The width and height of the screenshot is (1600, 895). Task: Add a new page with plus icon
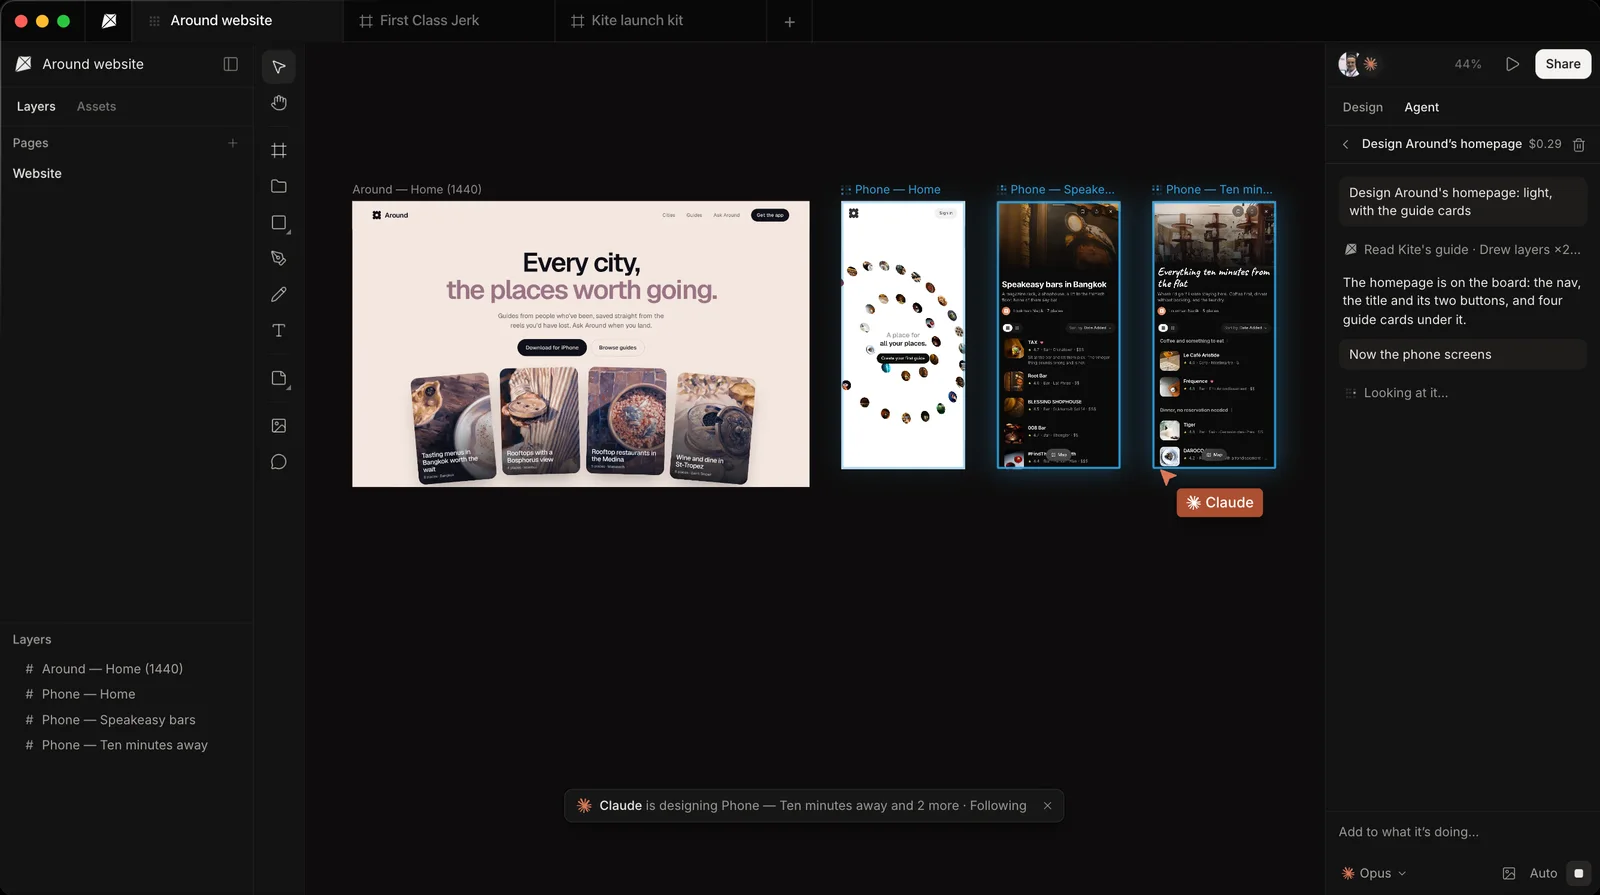[x=233, y=143]
